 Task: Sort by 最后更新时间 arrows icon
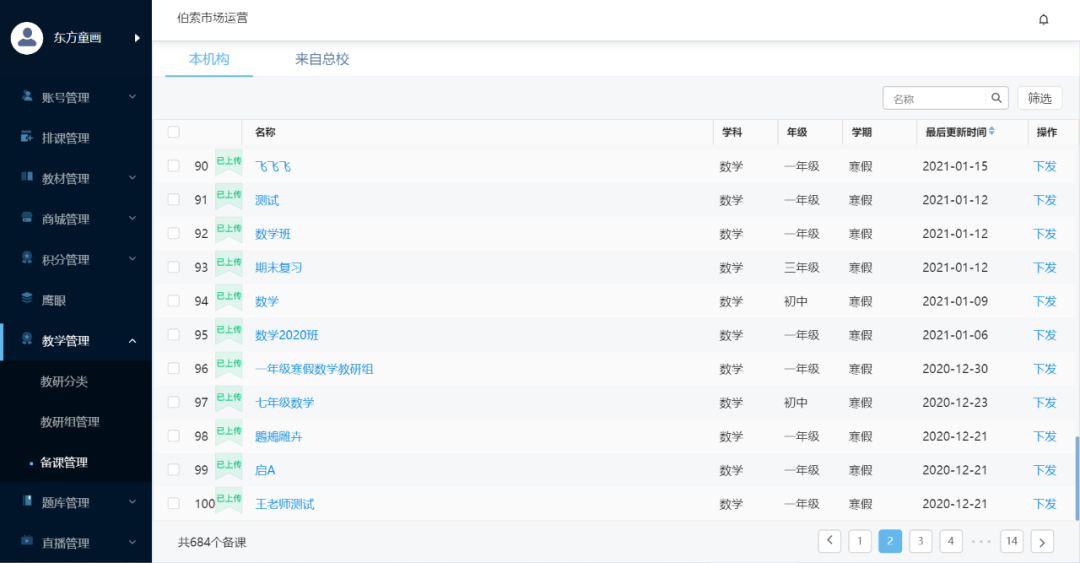[x=992, y=131]
